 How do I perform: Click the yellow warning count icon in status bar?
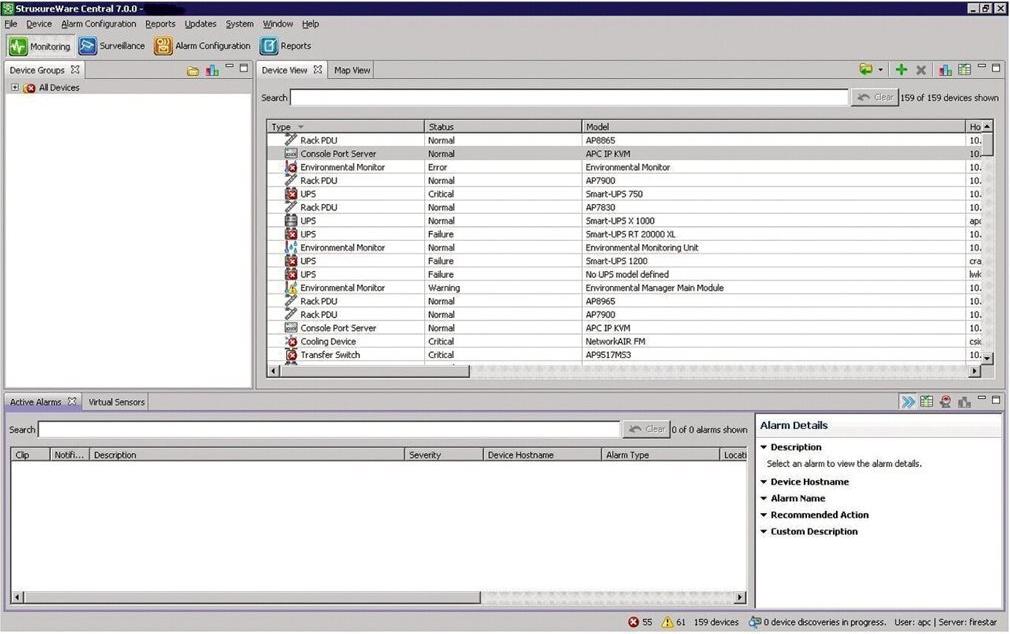(x=667, y=622)
